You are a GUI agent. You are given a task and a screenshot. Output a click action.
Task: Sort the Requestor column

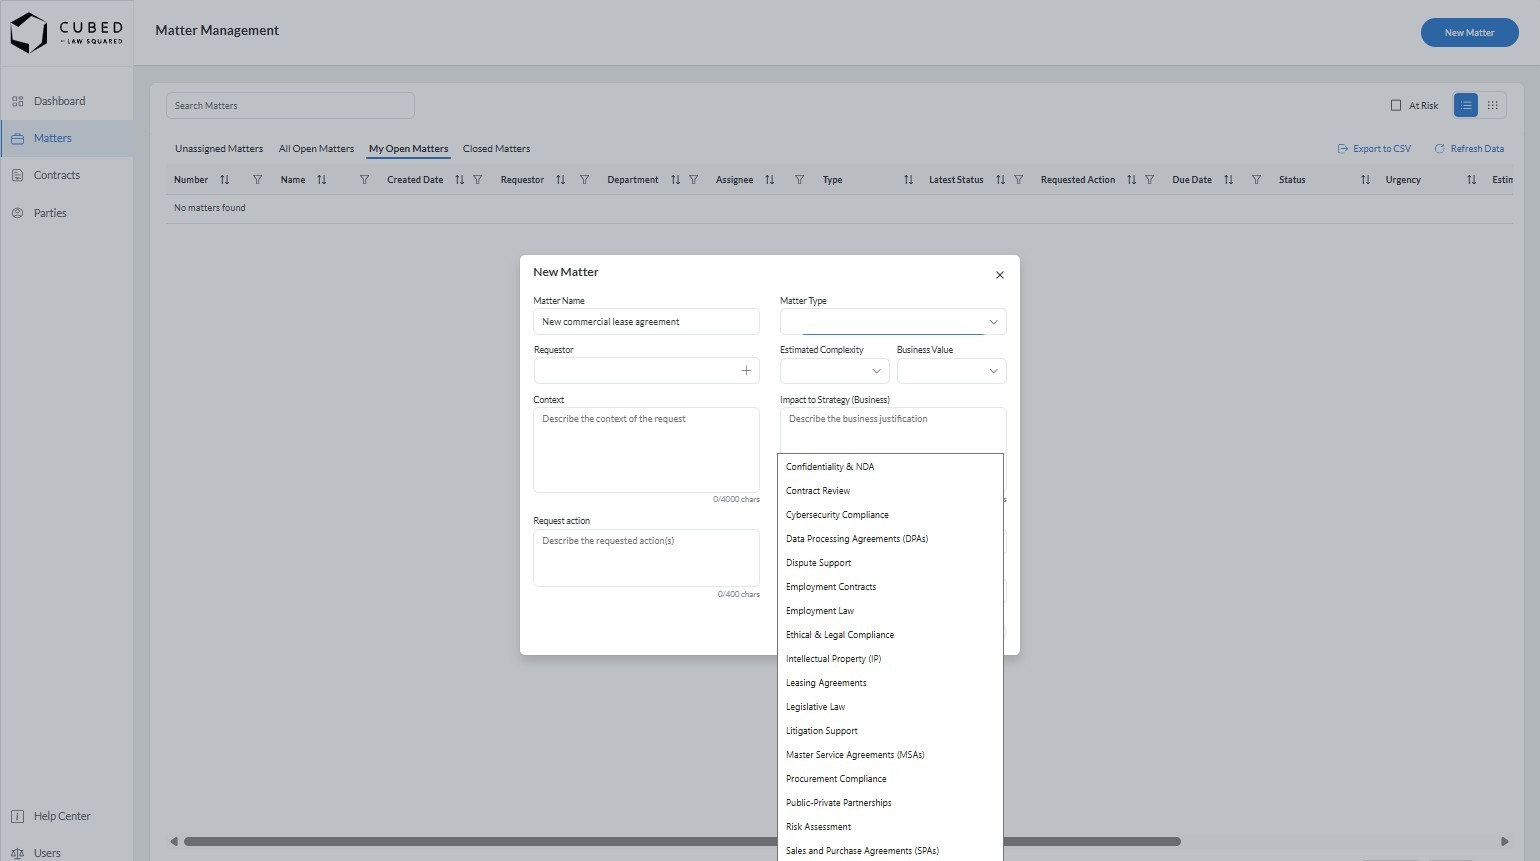(x=561, y=180)
